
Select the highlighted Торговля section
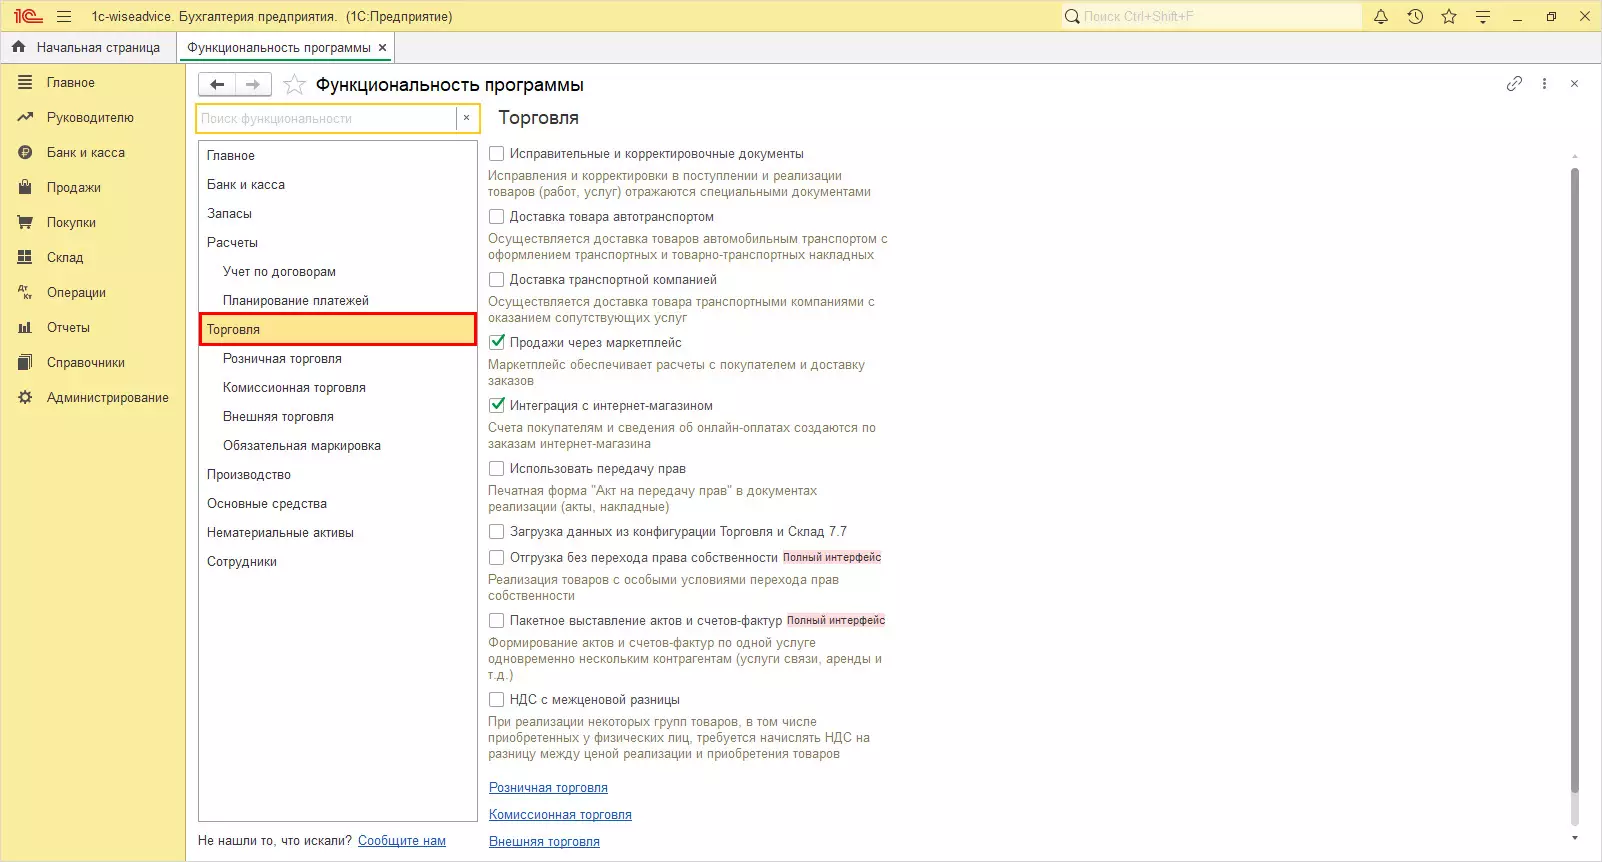[x=338, y=329]
